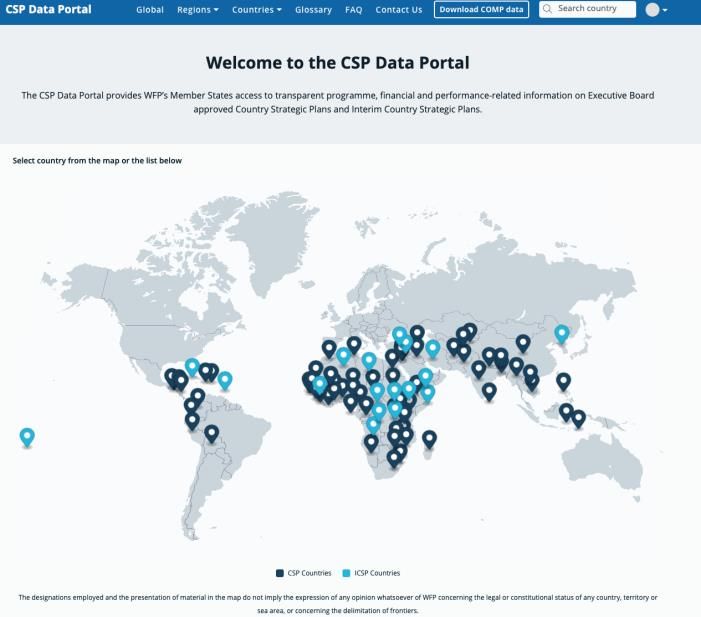
Task: Click the dark pin on Timor-Leste
Action: pos(579,419)
